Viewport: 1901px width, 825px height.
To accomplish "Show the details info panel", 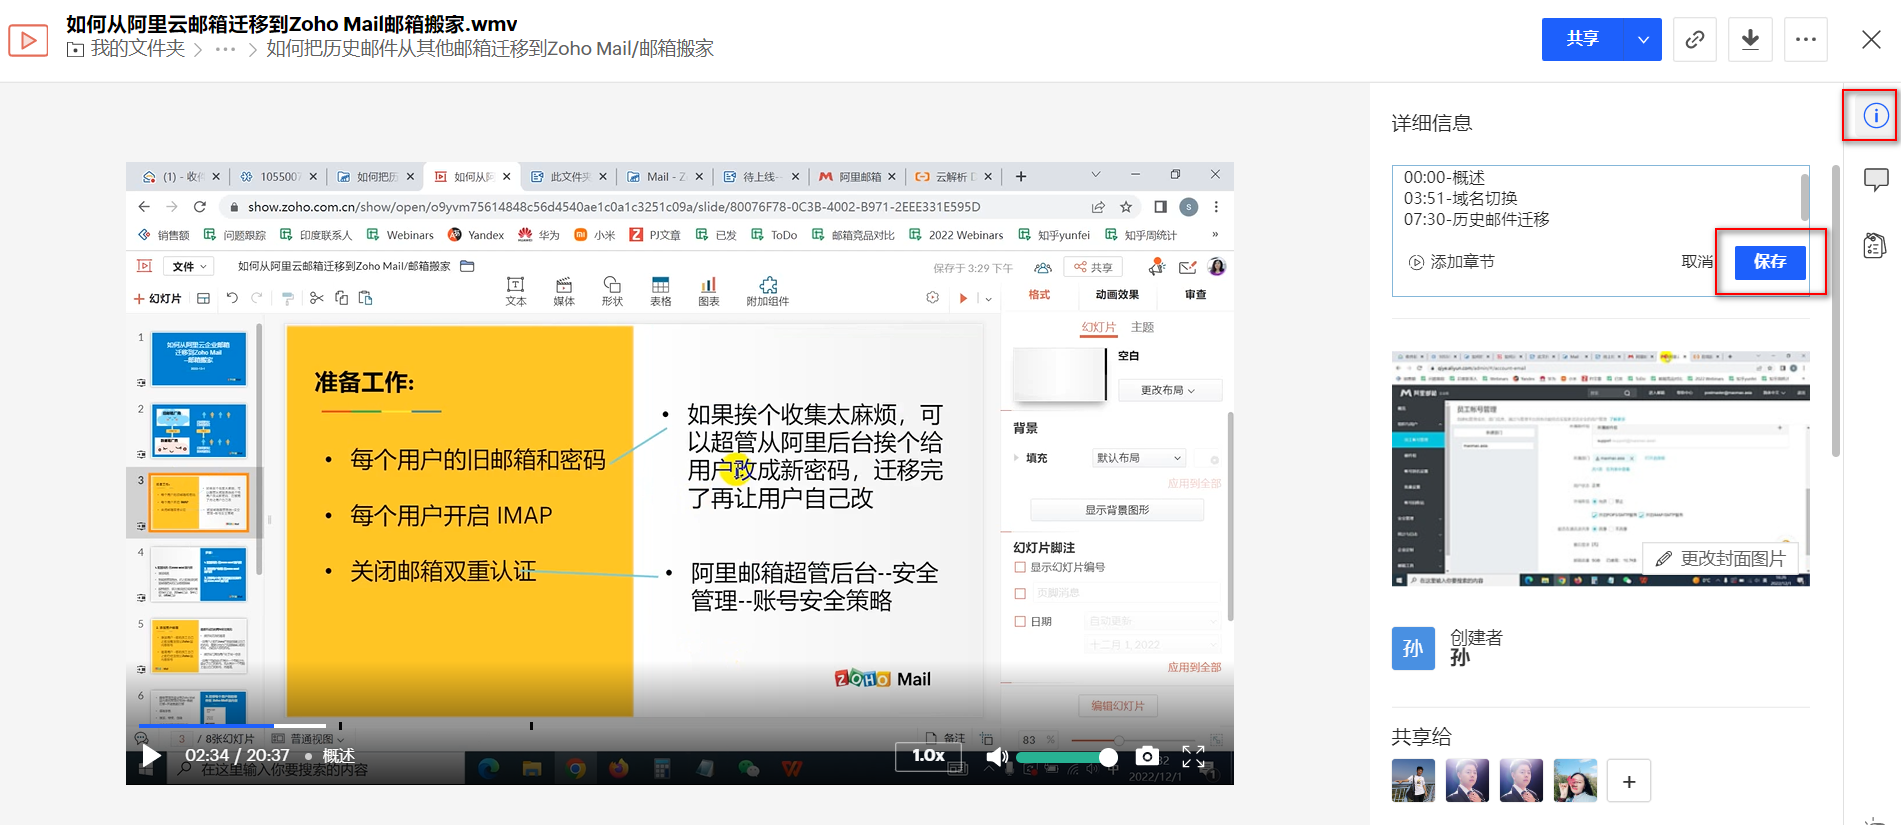I will tap(1876, 116).
